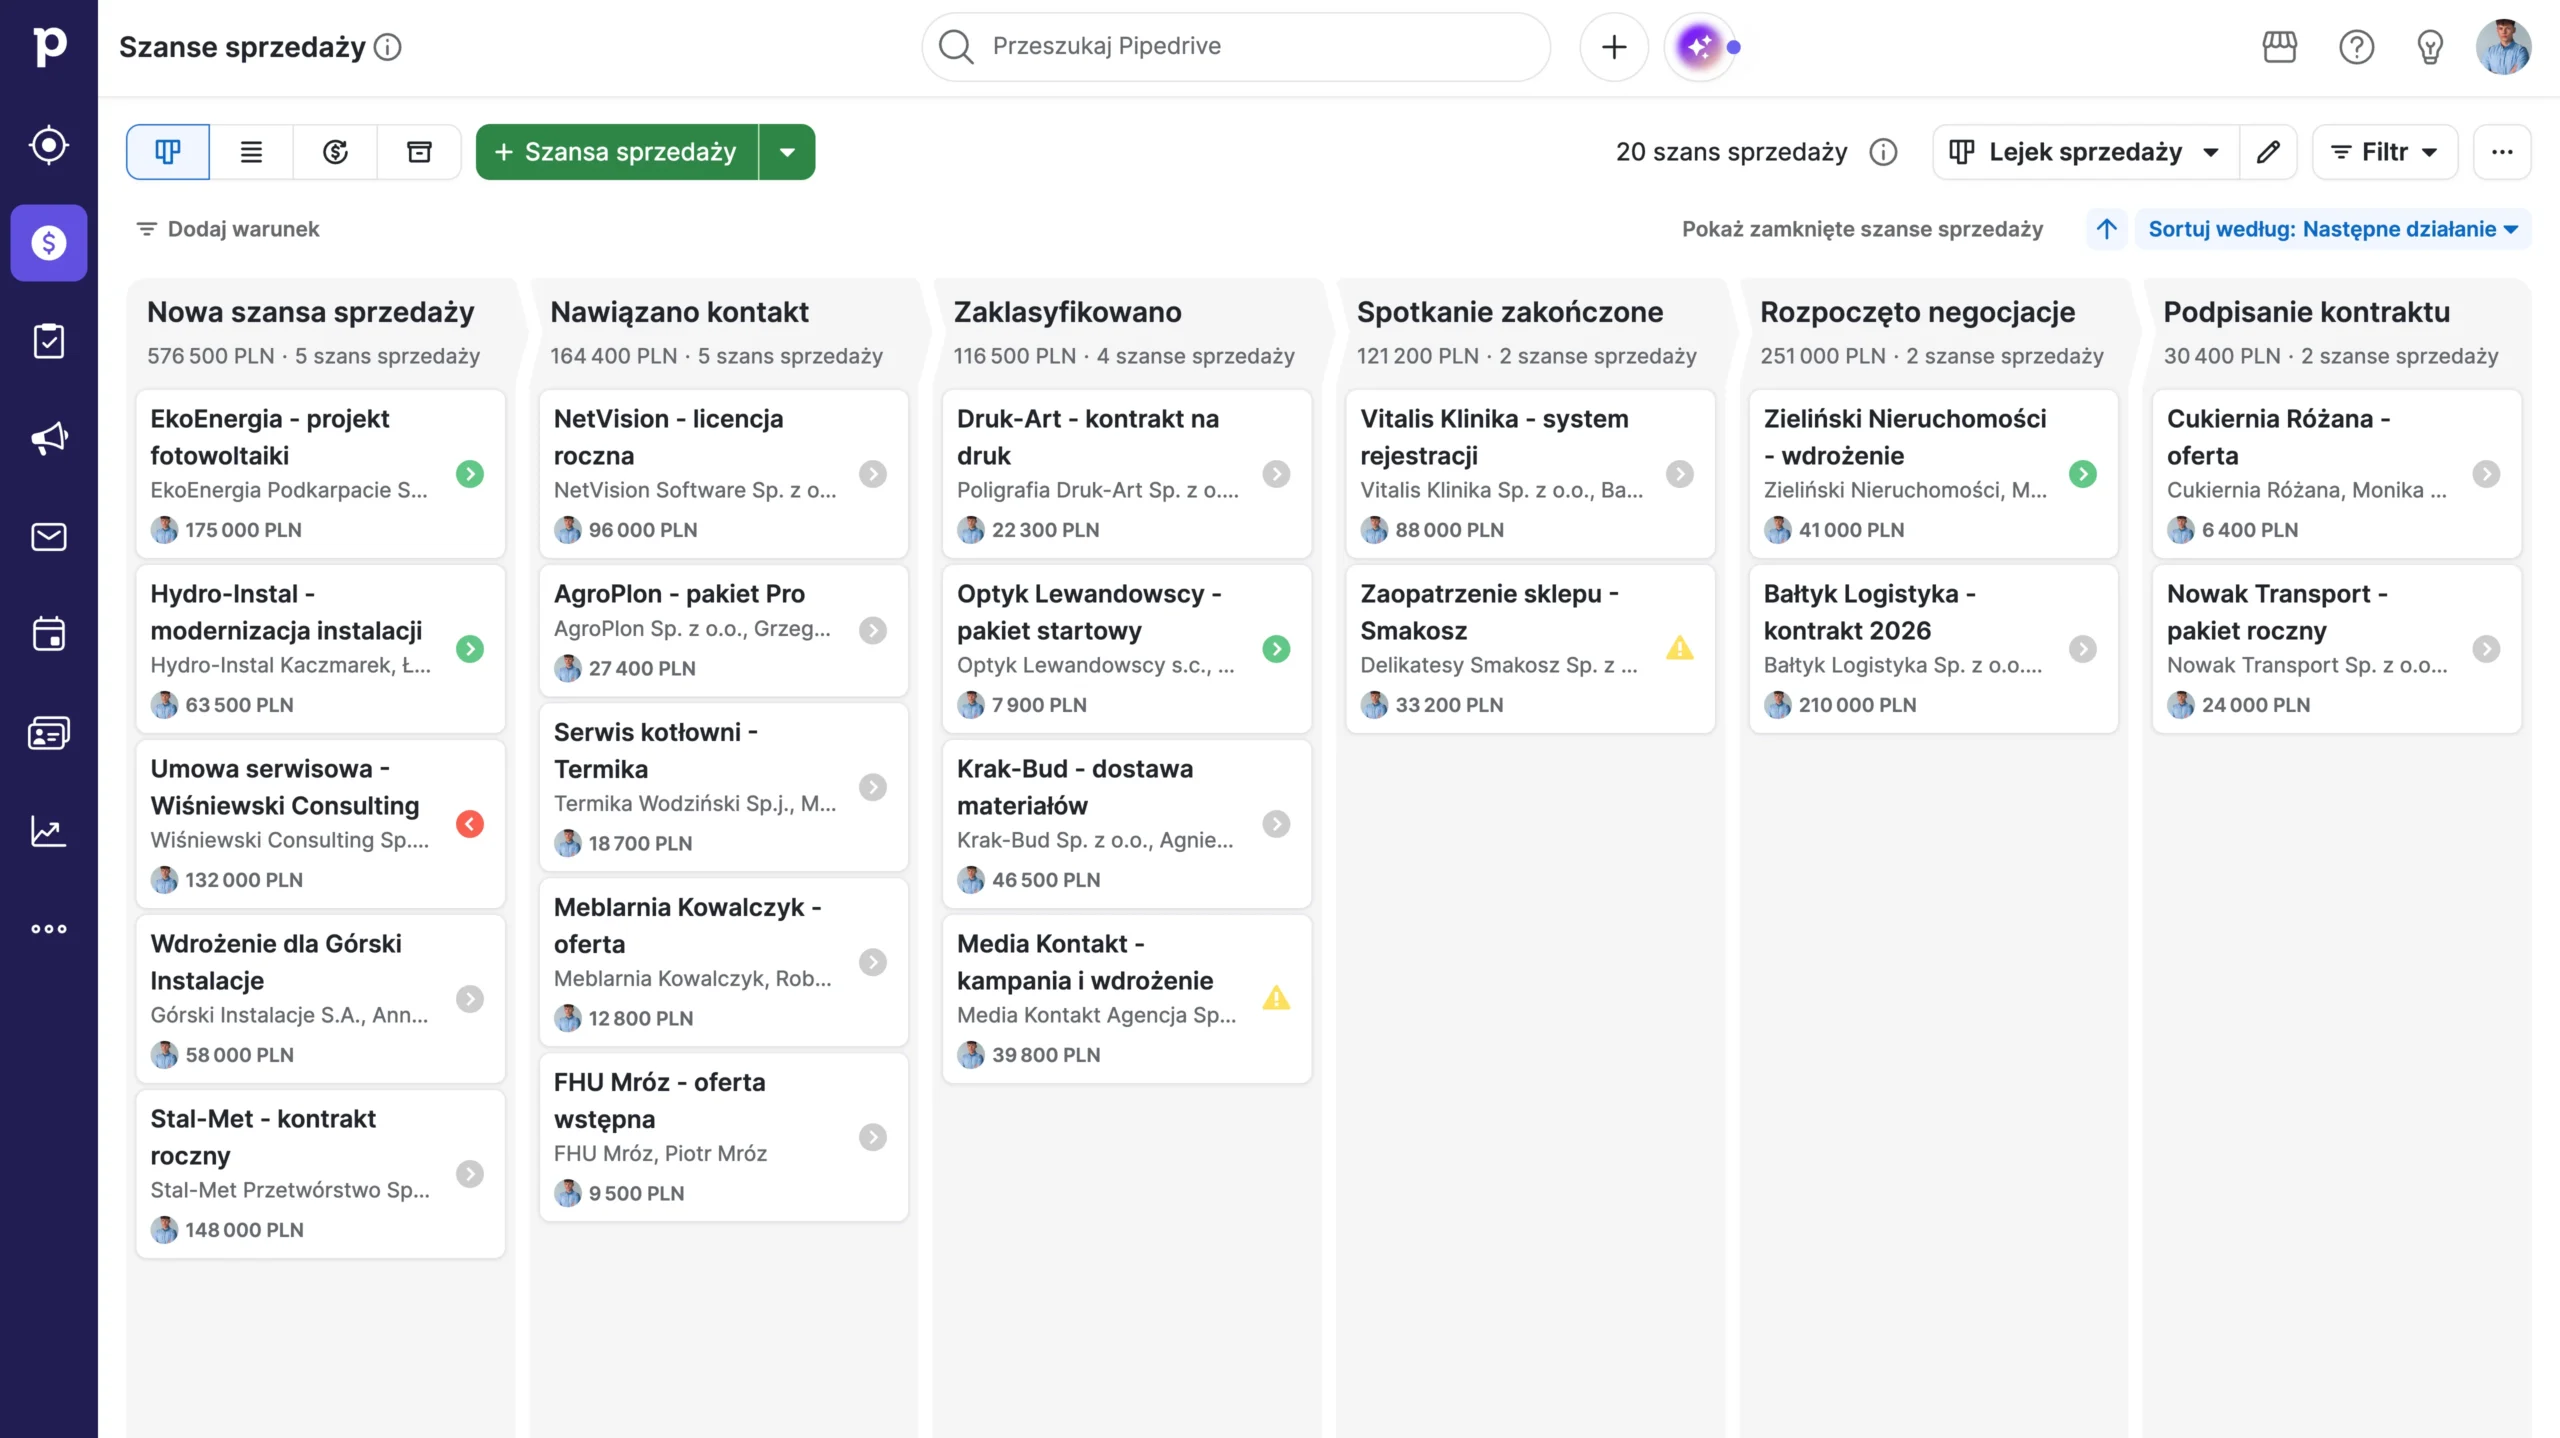
Task: Open Projects checklist icon in sidebar
Action: [x=49, y=341]
